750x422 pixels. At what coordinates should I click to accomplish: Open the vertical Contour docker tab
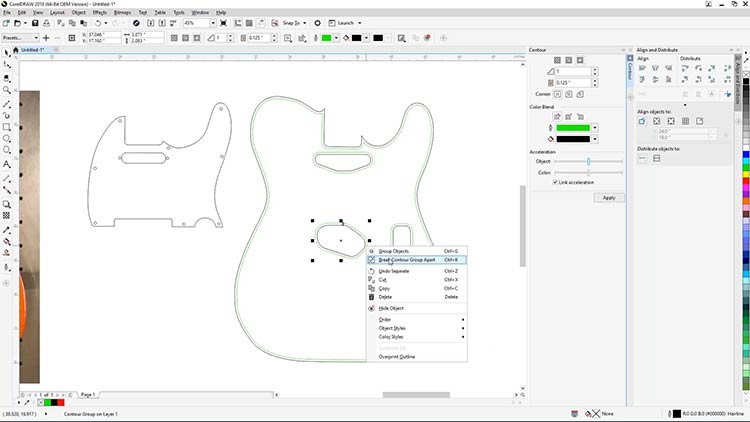tap(630, 70)
